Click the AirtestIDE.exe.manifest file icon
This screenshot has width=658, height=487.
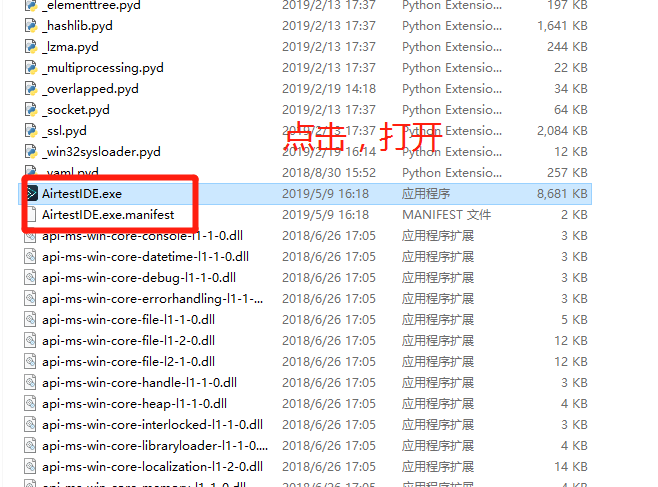32,215
